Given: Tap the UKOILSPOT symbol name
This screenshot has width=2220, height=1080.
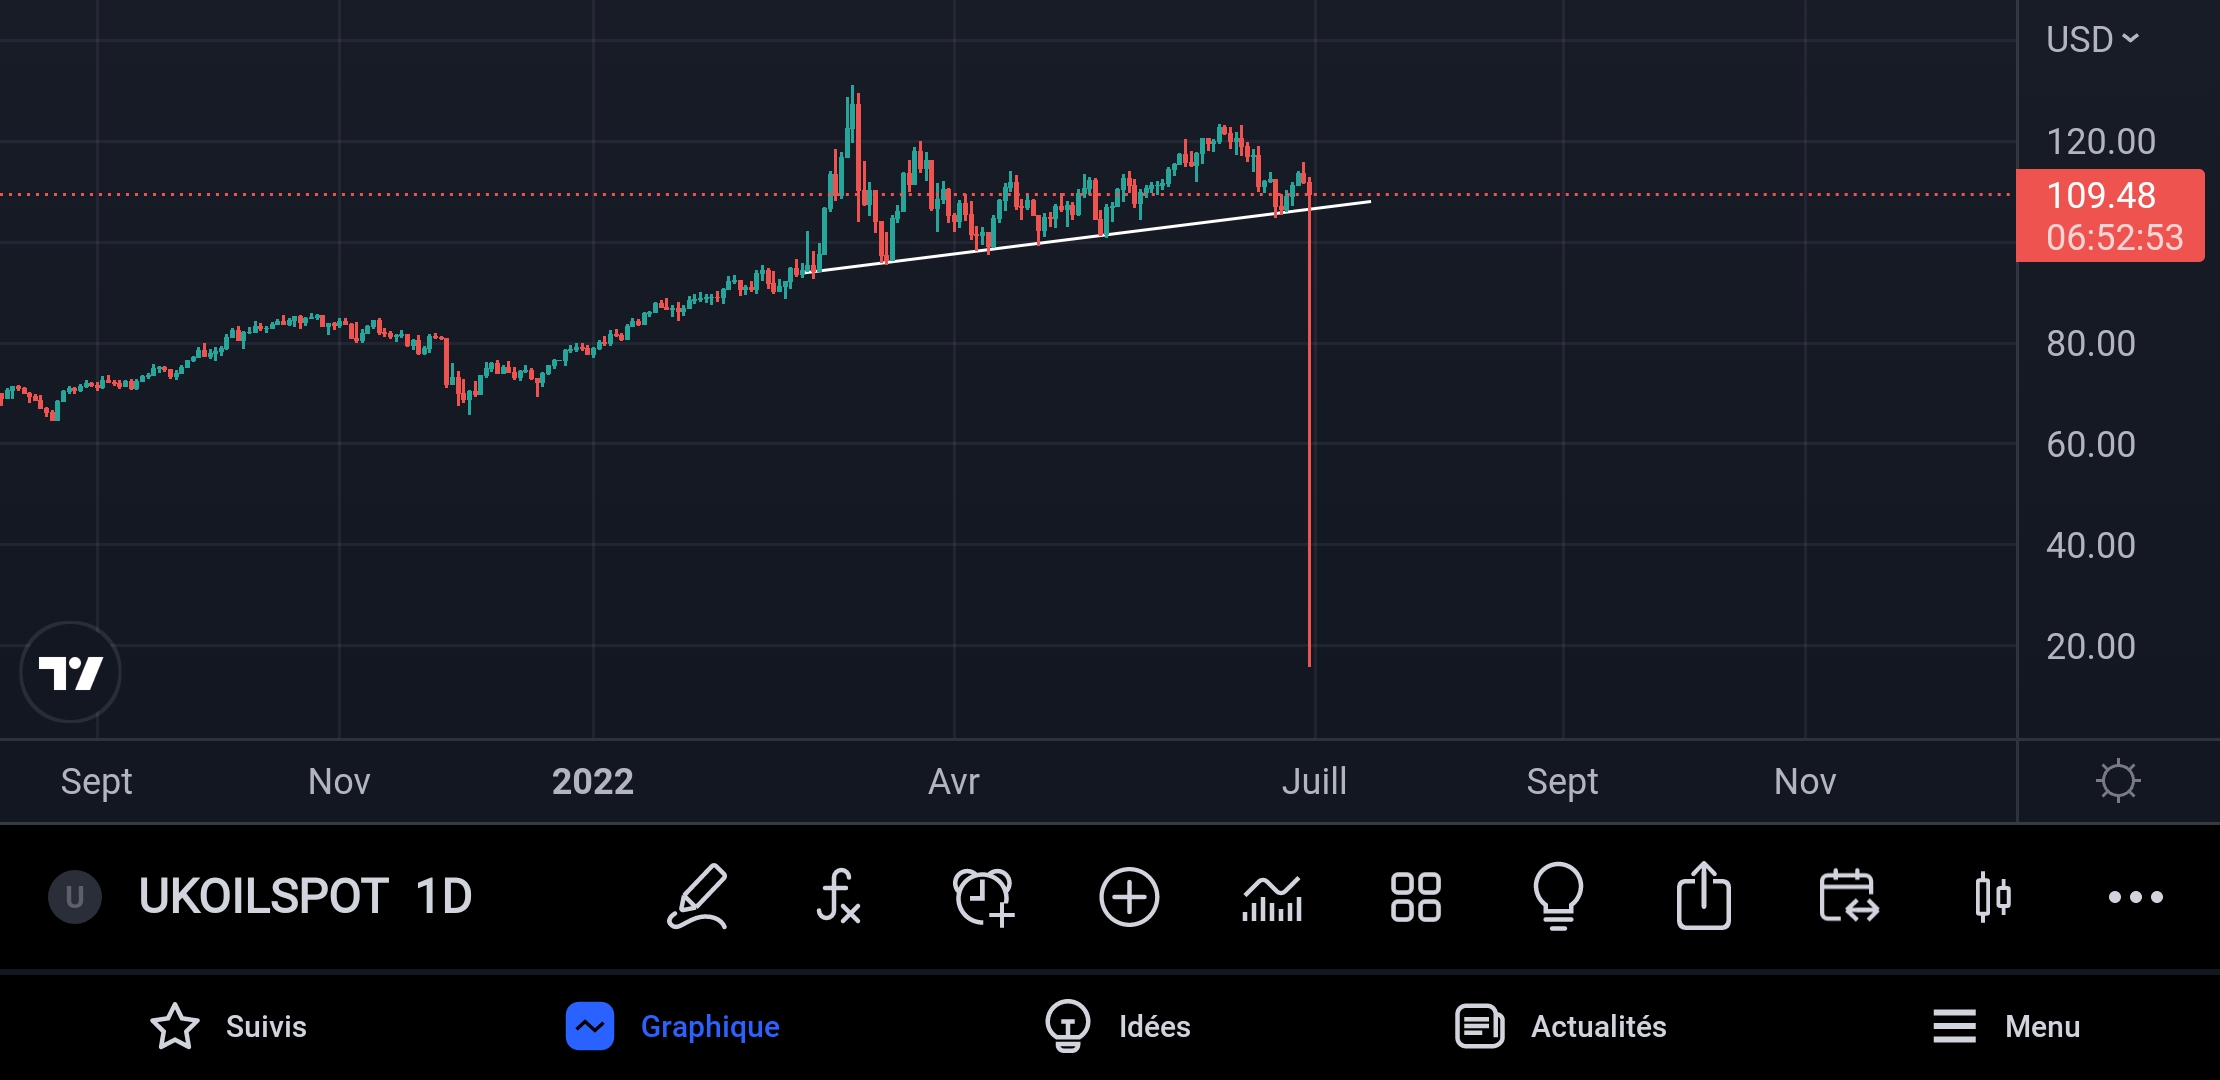Looking at the screenshot, I should 263,896.
